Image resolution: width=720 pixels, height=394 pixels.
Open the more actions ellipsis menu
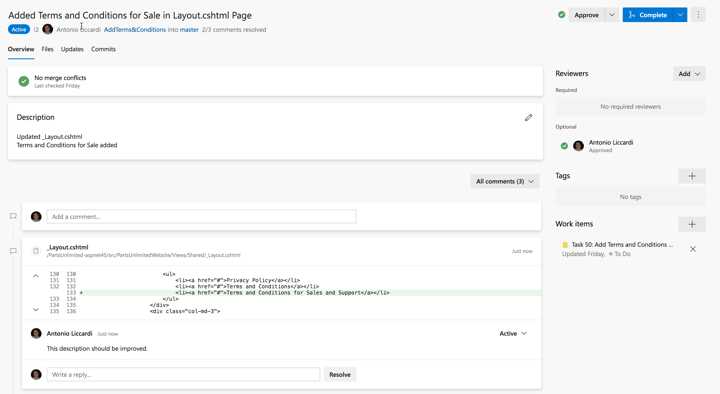[x=698, y=15]
